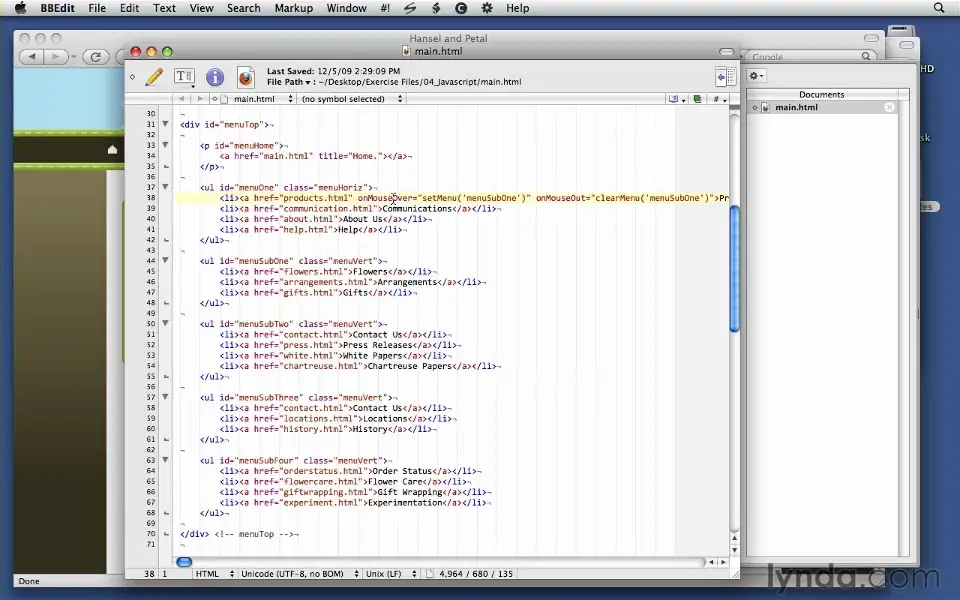Viewport: 960px width, 600px height.
Task: Open the Window menu
Action: [347, 8]
